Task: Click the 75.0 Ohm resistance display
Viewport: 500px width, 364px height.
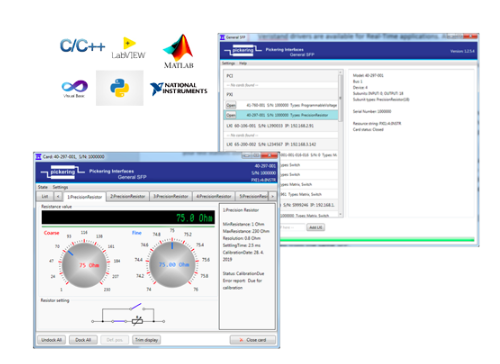Action: tap(128, 217)
